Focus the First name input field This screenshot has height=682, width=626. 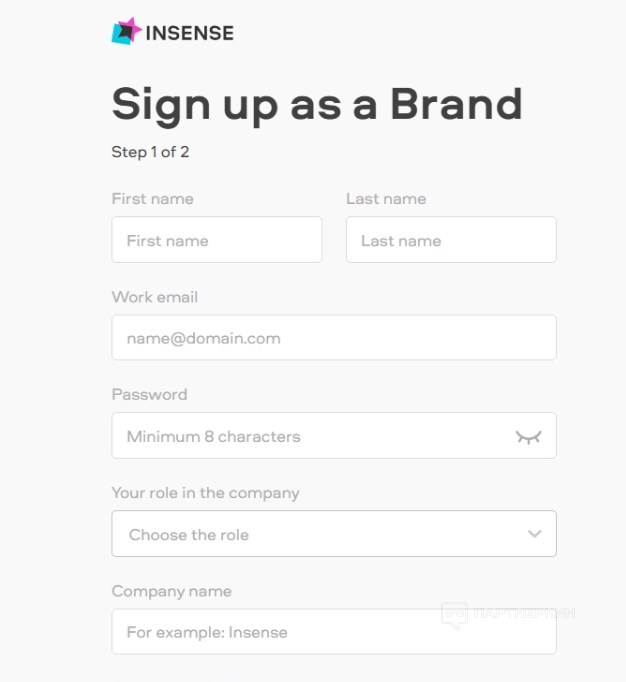[217, 240]
